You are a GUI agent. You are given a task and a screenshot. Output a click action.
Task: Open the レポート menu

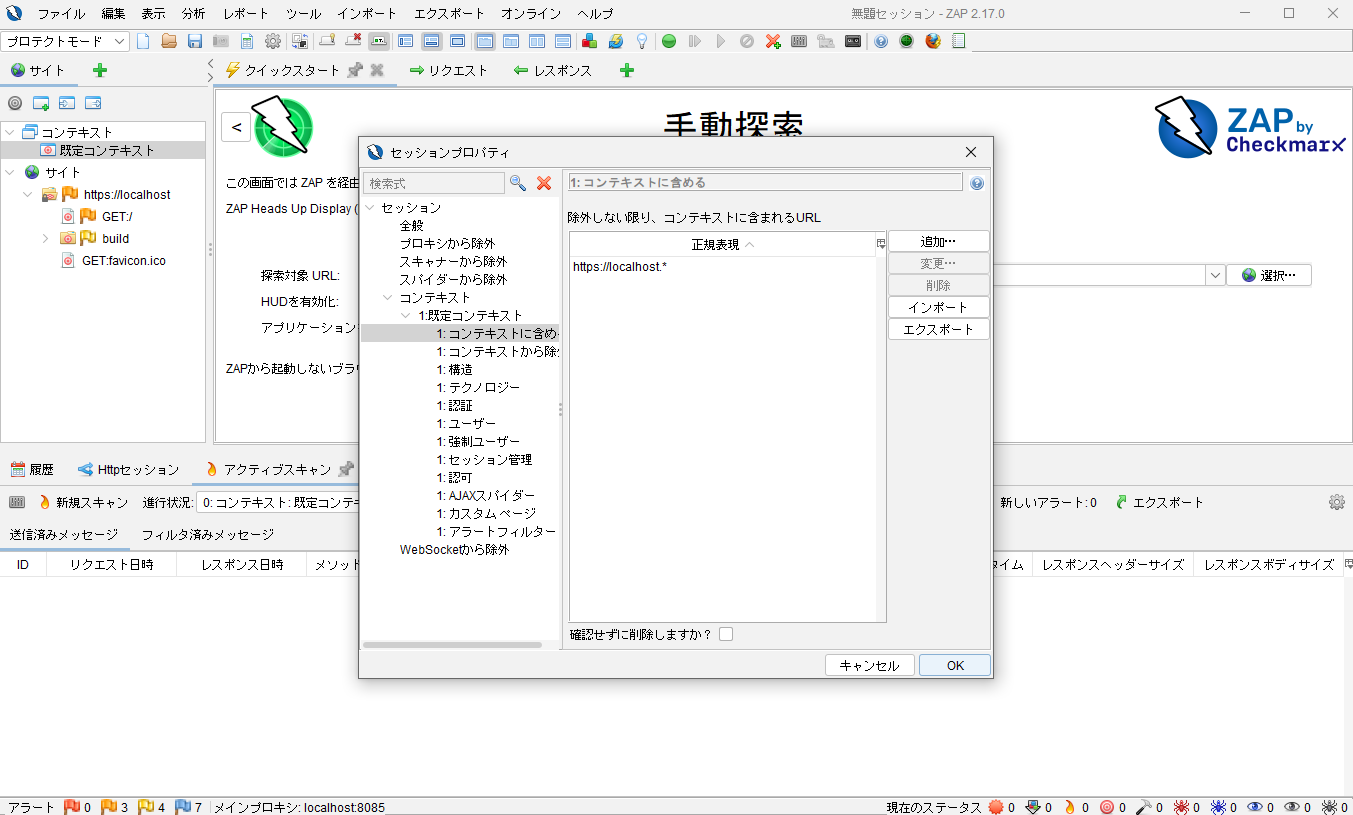tap(246, 14)
